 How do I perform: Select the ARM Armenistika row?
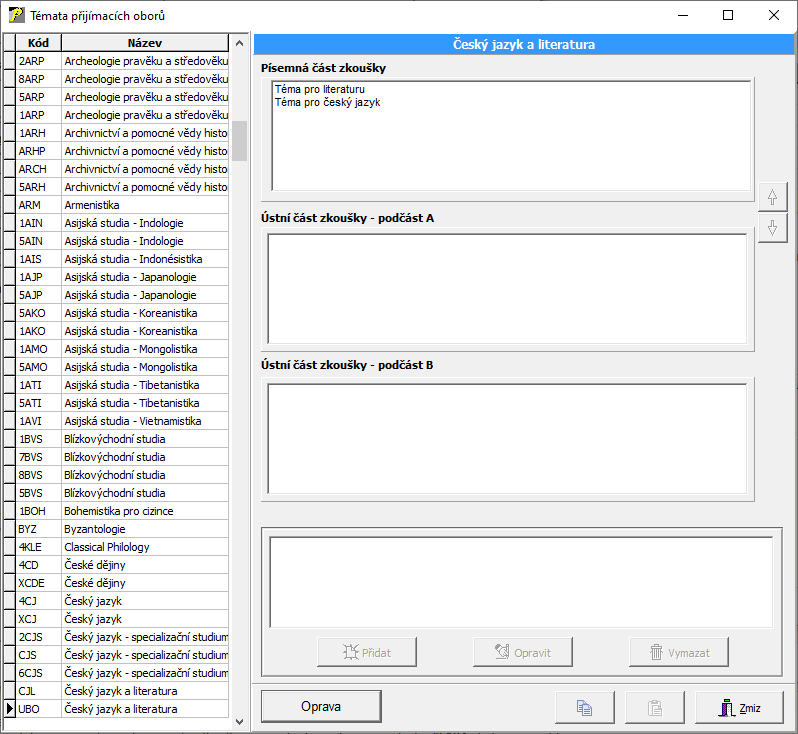(122, 205)
